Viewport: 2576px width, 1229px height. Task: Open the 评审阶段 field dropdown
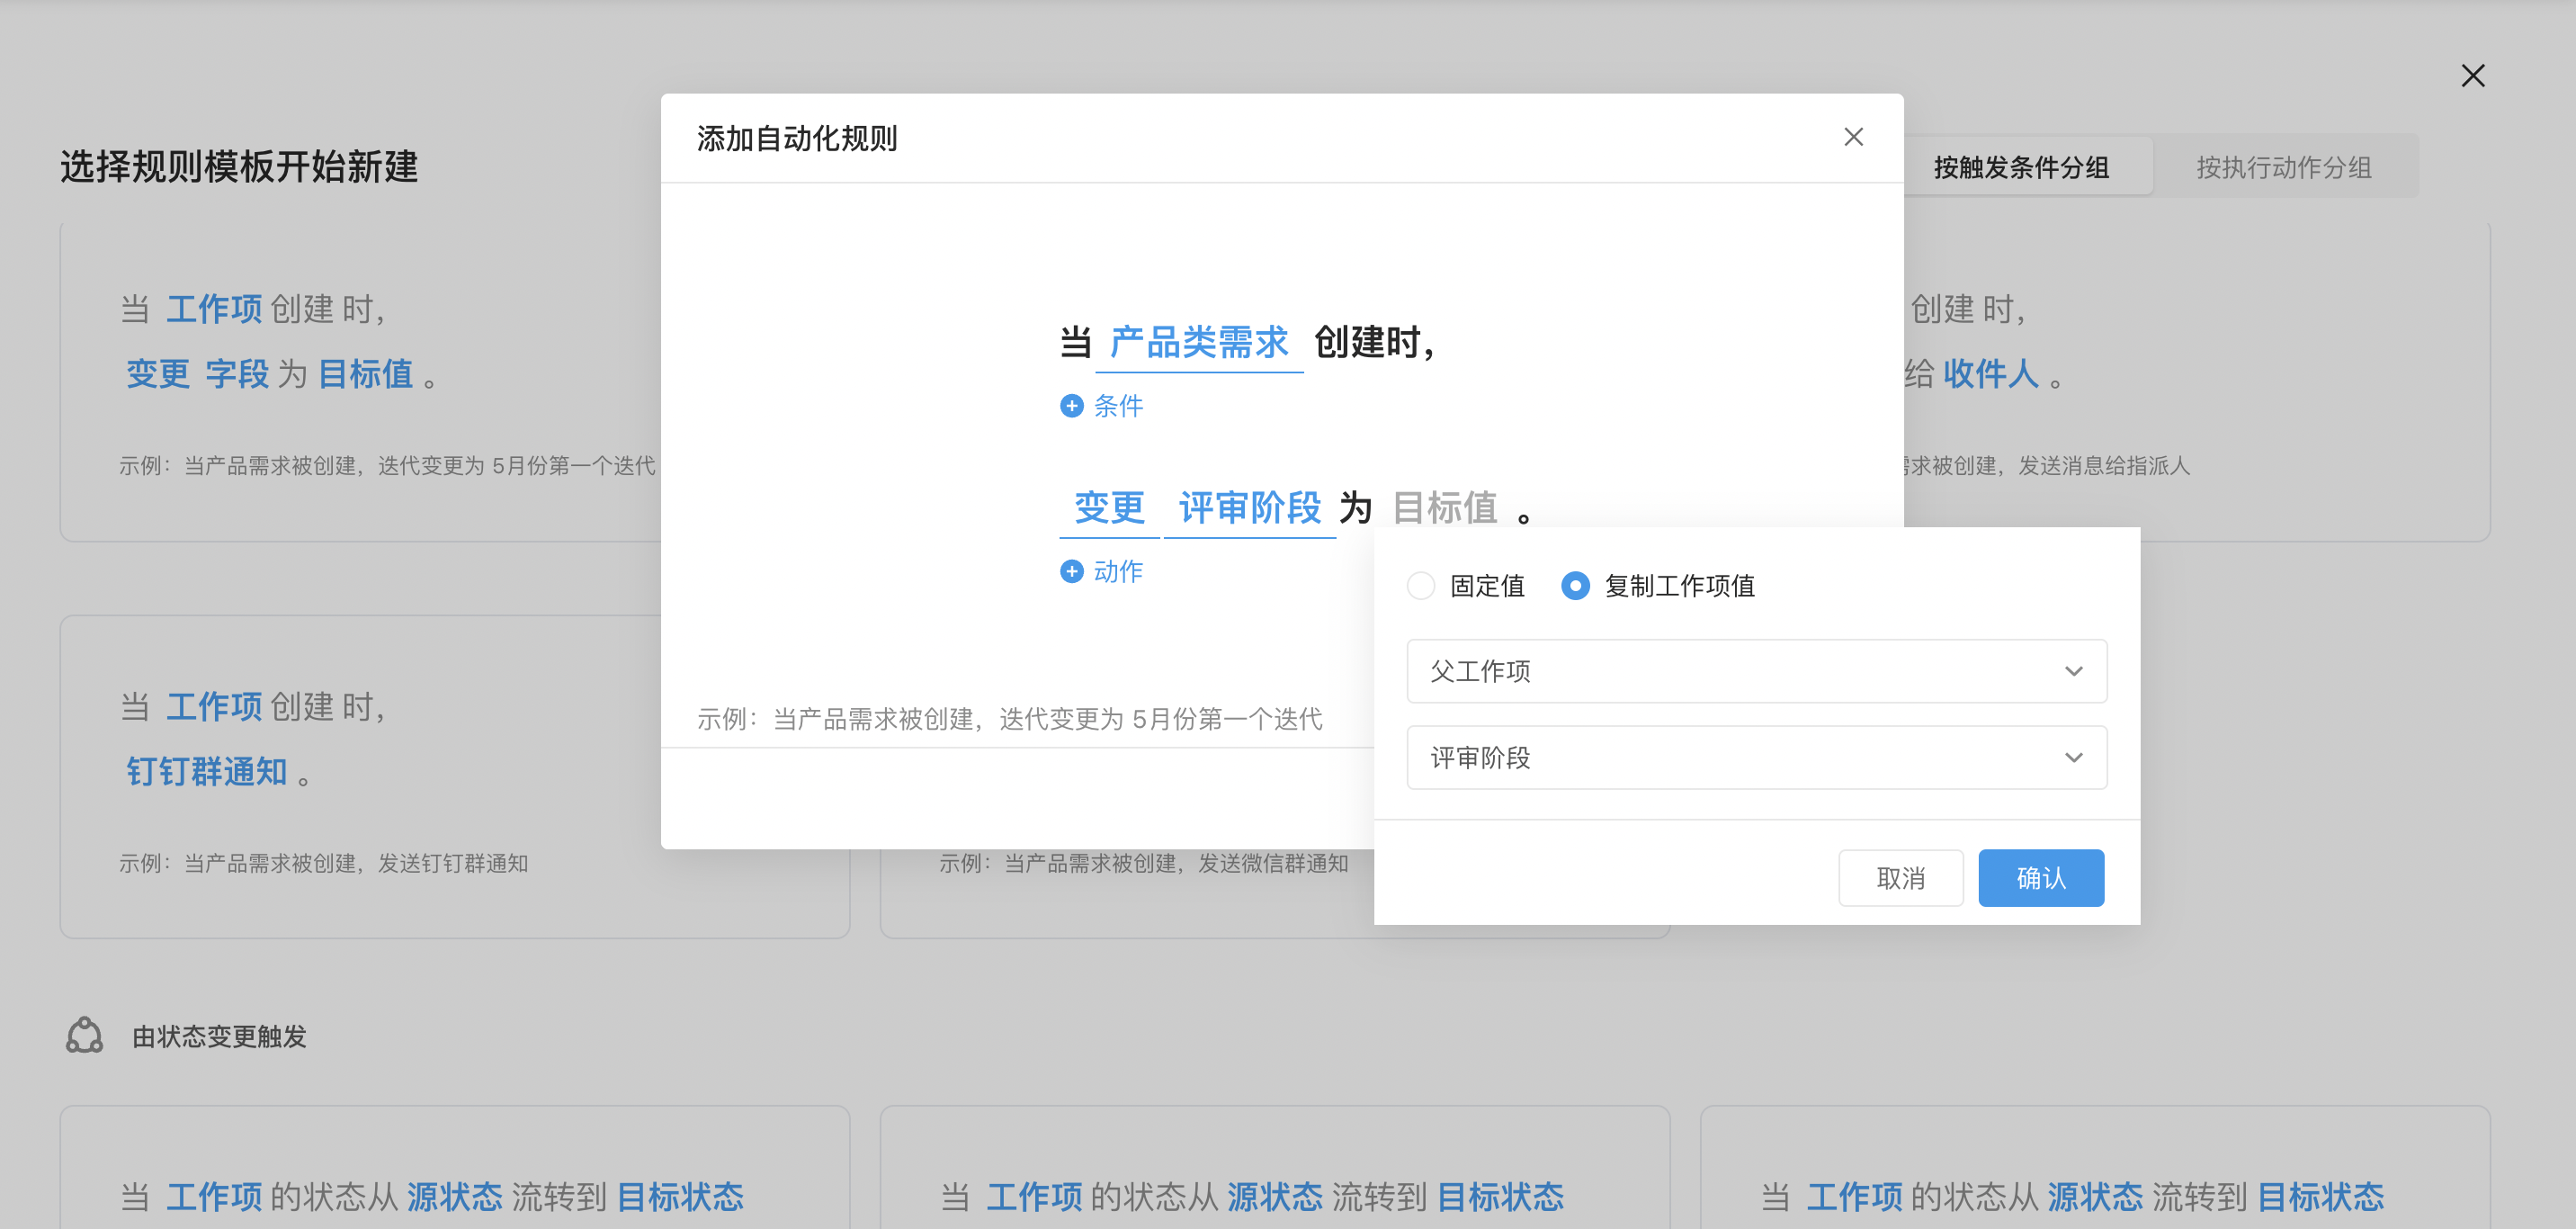(1756, 757)
